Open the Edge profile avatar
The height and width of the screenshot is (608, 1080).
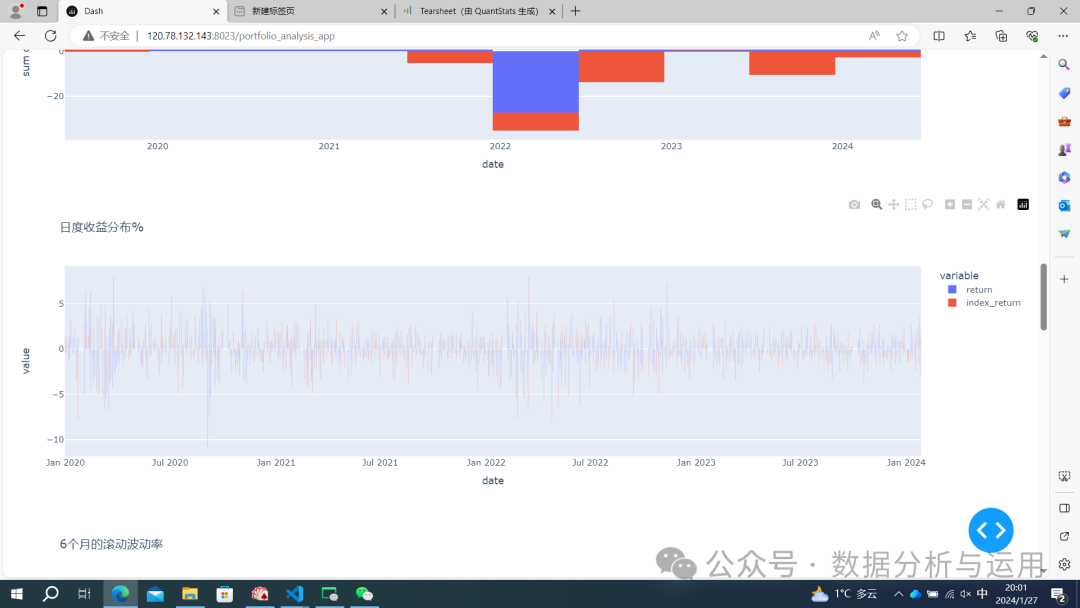coord(16,11)
